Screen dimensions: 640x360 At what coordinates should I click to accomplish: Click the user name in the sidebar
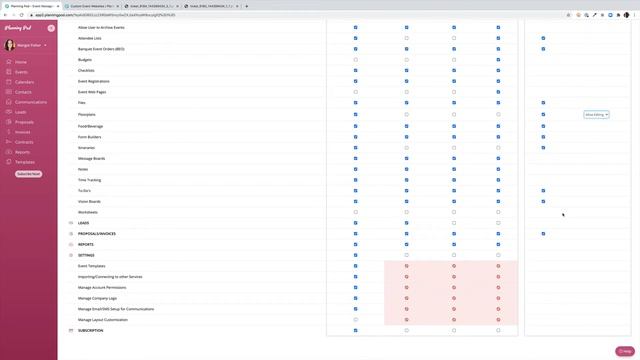pos(29,45)
